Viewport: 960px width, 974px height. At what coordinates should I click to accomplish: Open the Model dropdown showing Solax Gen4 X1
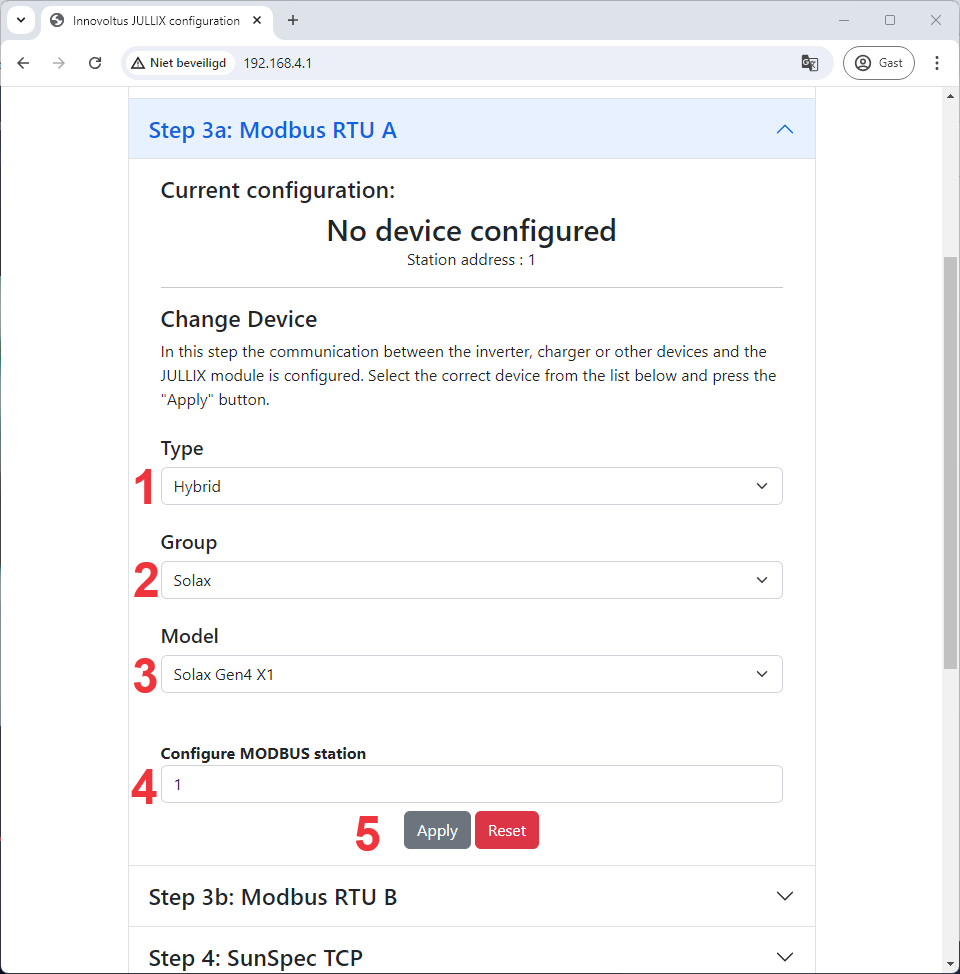coord(471,674)
